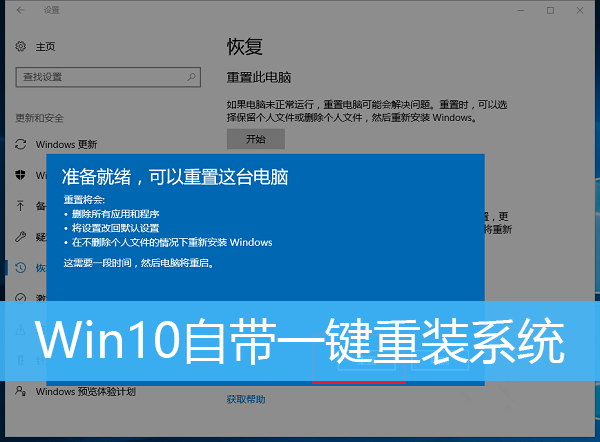Maximize the Settings window
This screenshot has width=600, height=442.
point(550,10)
